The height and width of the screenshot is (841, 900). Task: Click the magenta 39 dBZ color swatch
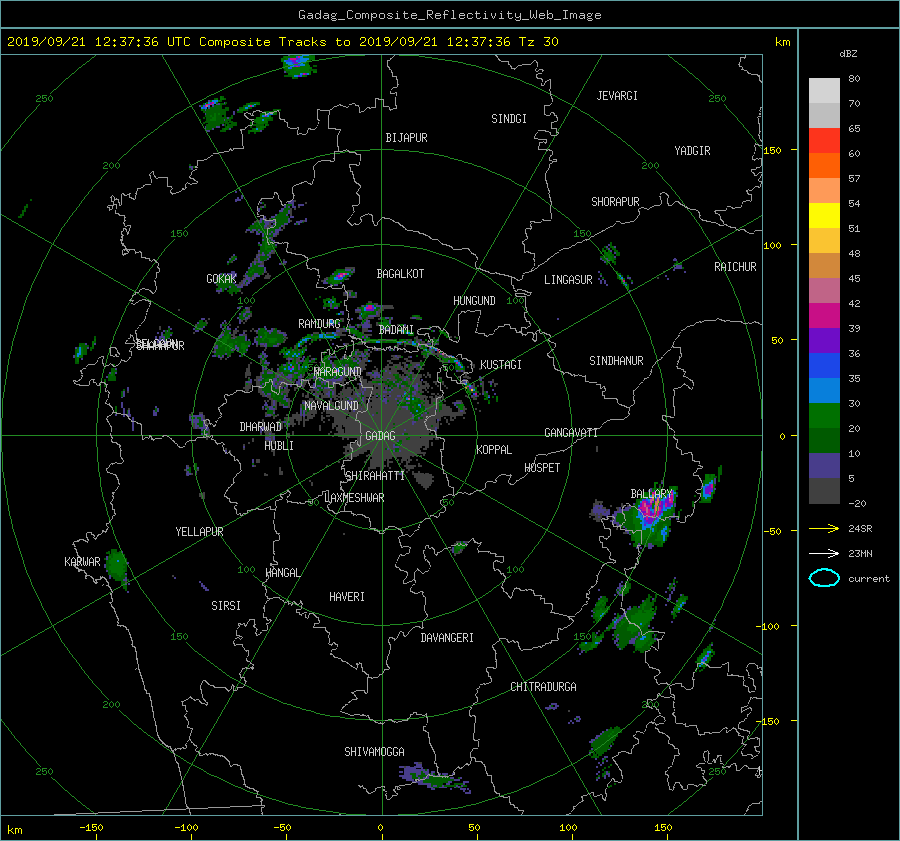coord(824,316)
